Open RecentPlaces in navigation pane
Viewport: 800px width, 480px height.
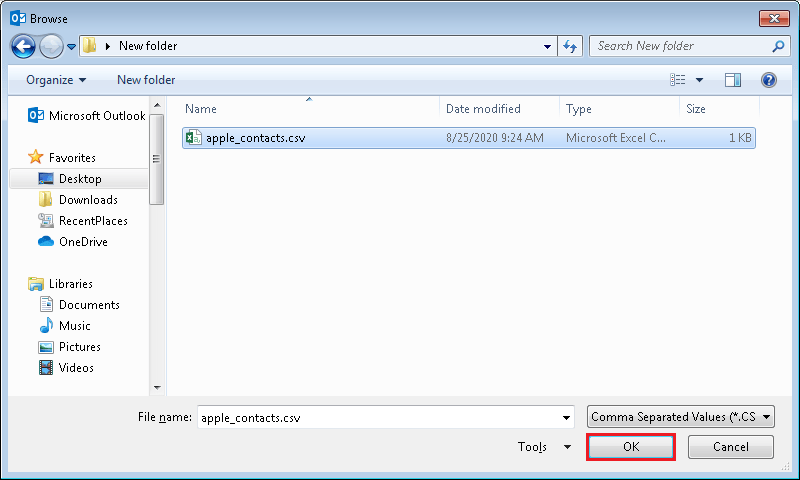(83, 221)
